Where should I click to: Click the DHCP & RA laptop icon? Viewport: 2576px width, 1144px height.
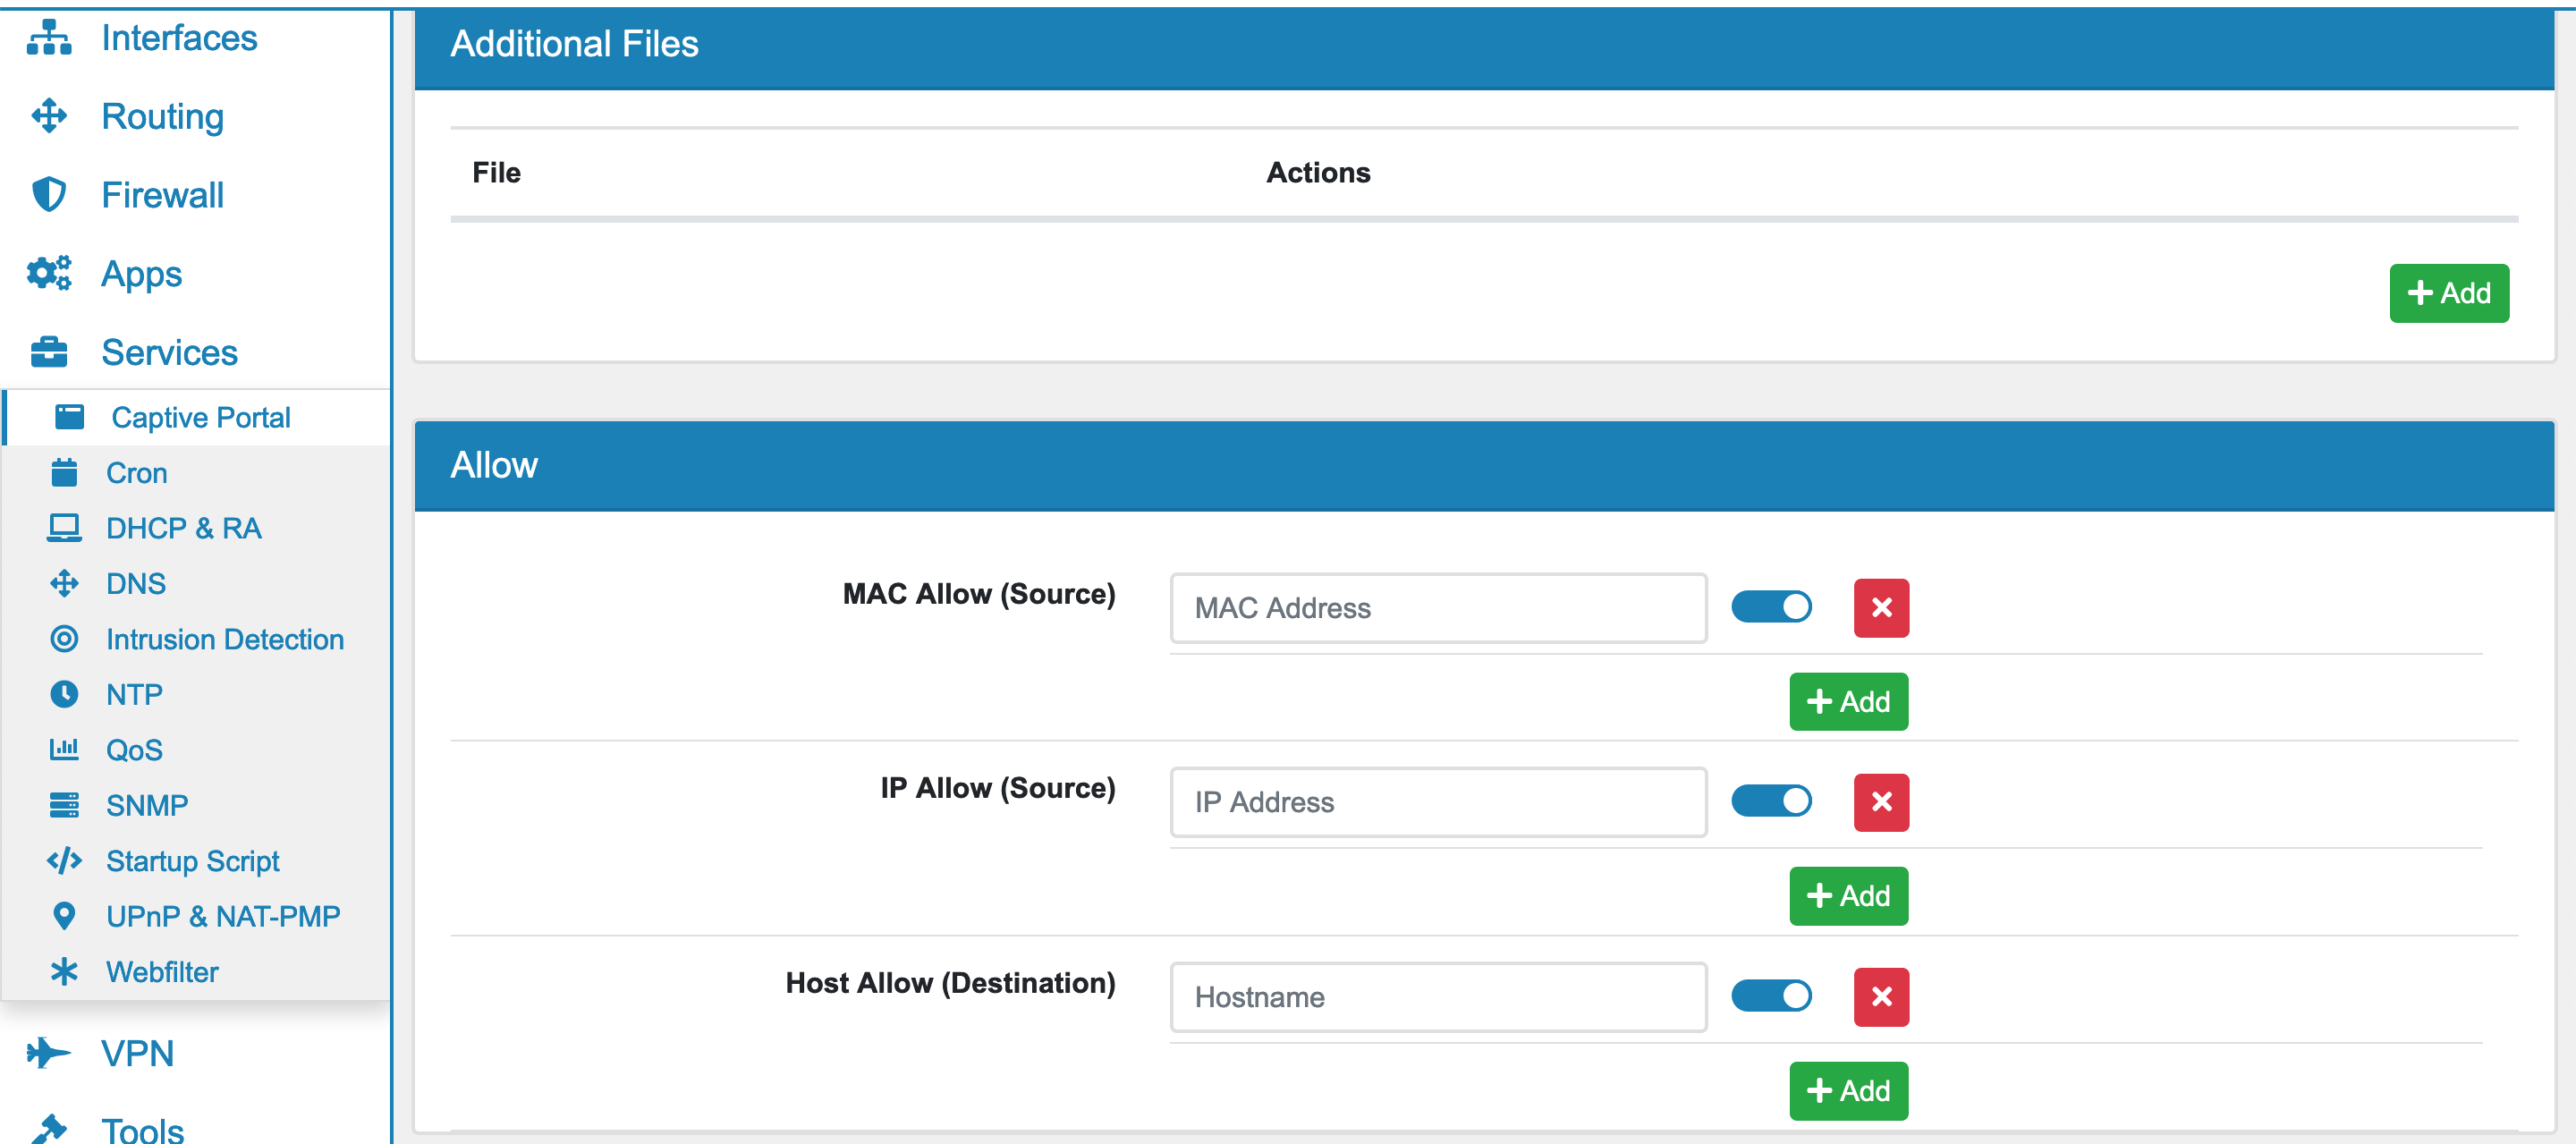pos(64,527)
